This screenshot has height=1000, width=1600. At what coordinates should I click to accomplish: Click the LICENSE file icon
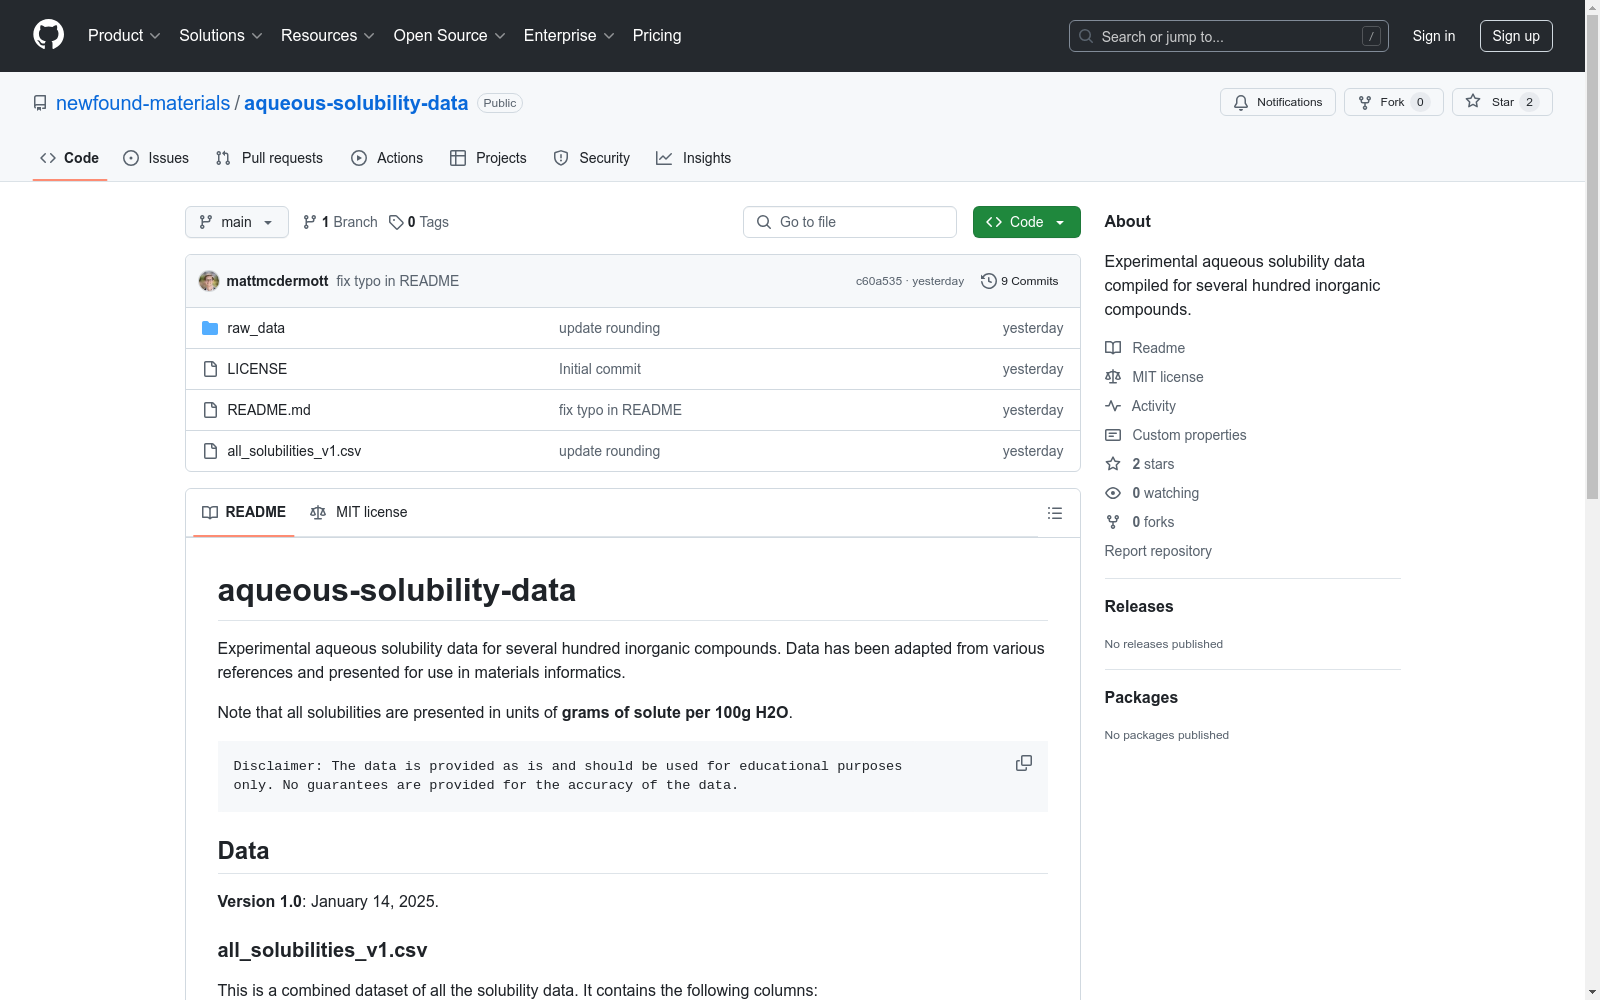click(x=210, y=369)
